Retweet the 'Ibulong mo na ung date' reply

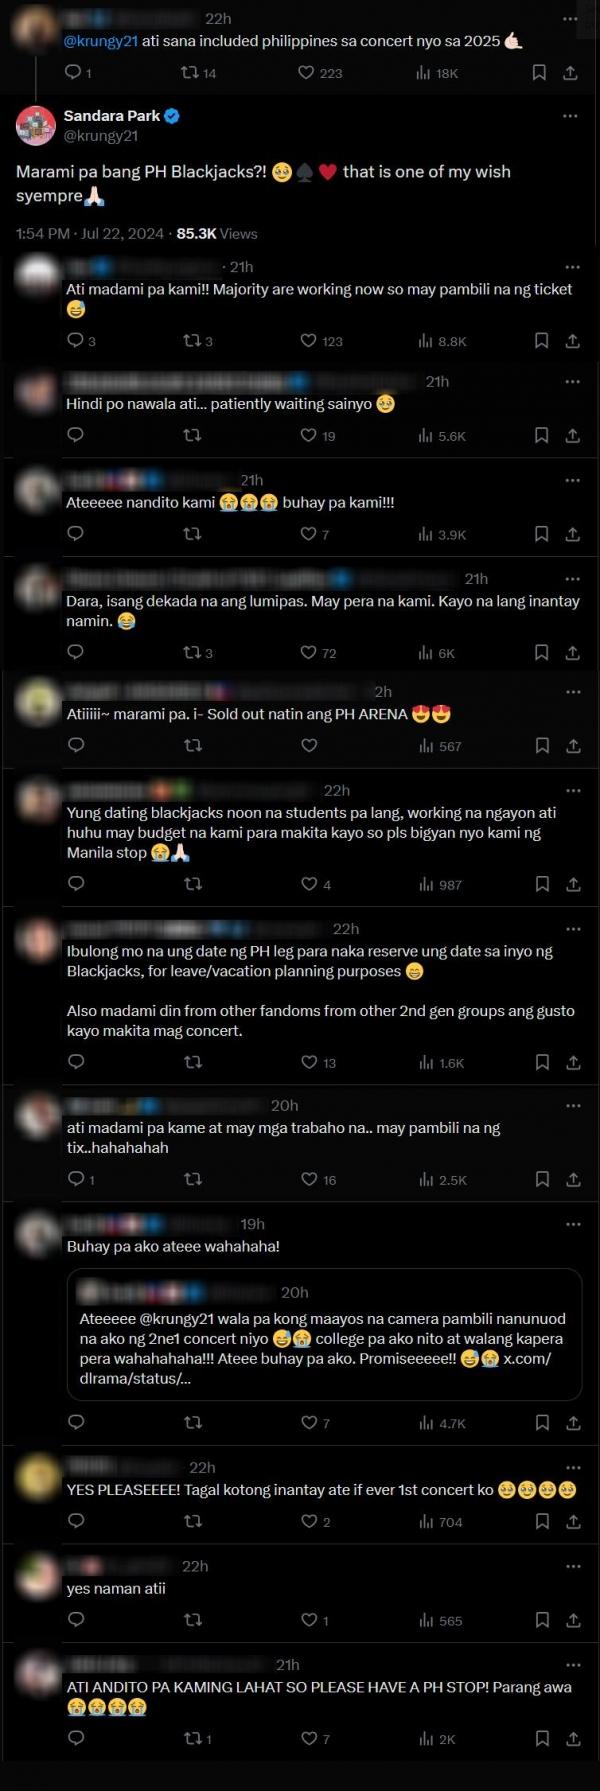pos(193,1062)
